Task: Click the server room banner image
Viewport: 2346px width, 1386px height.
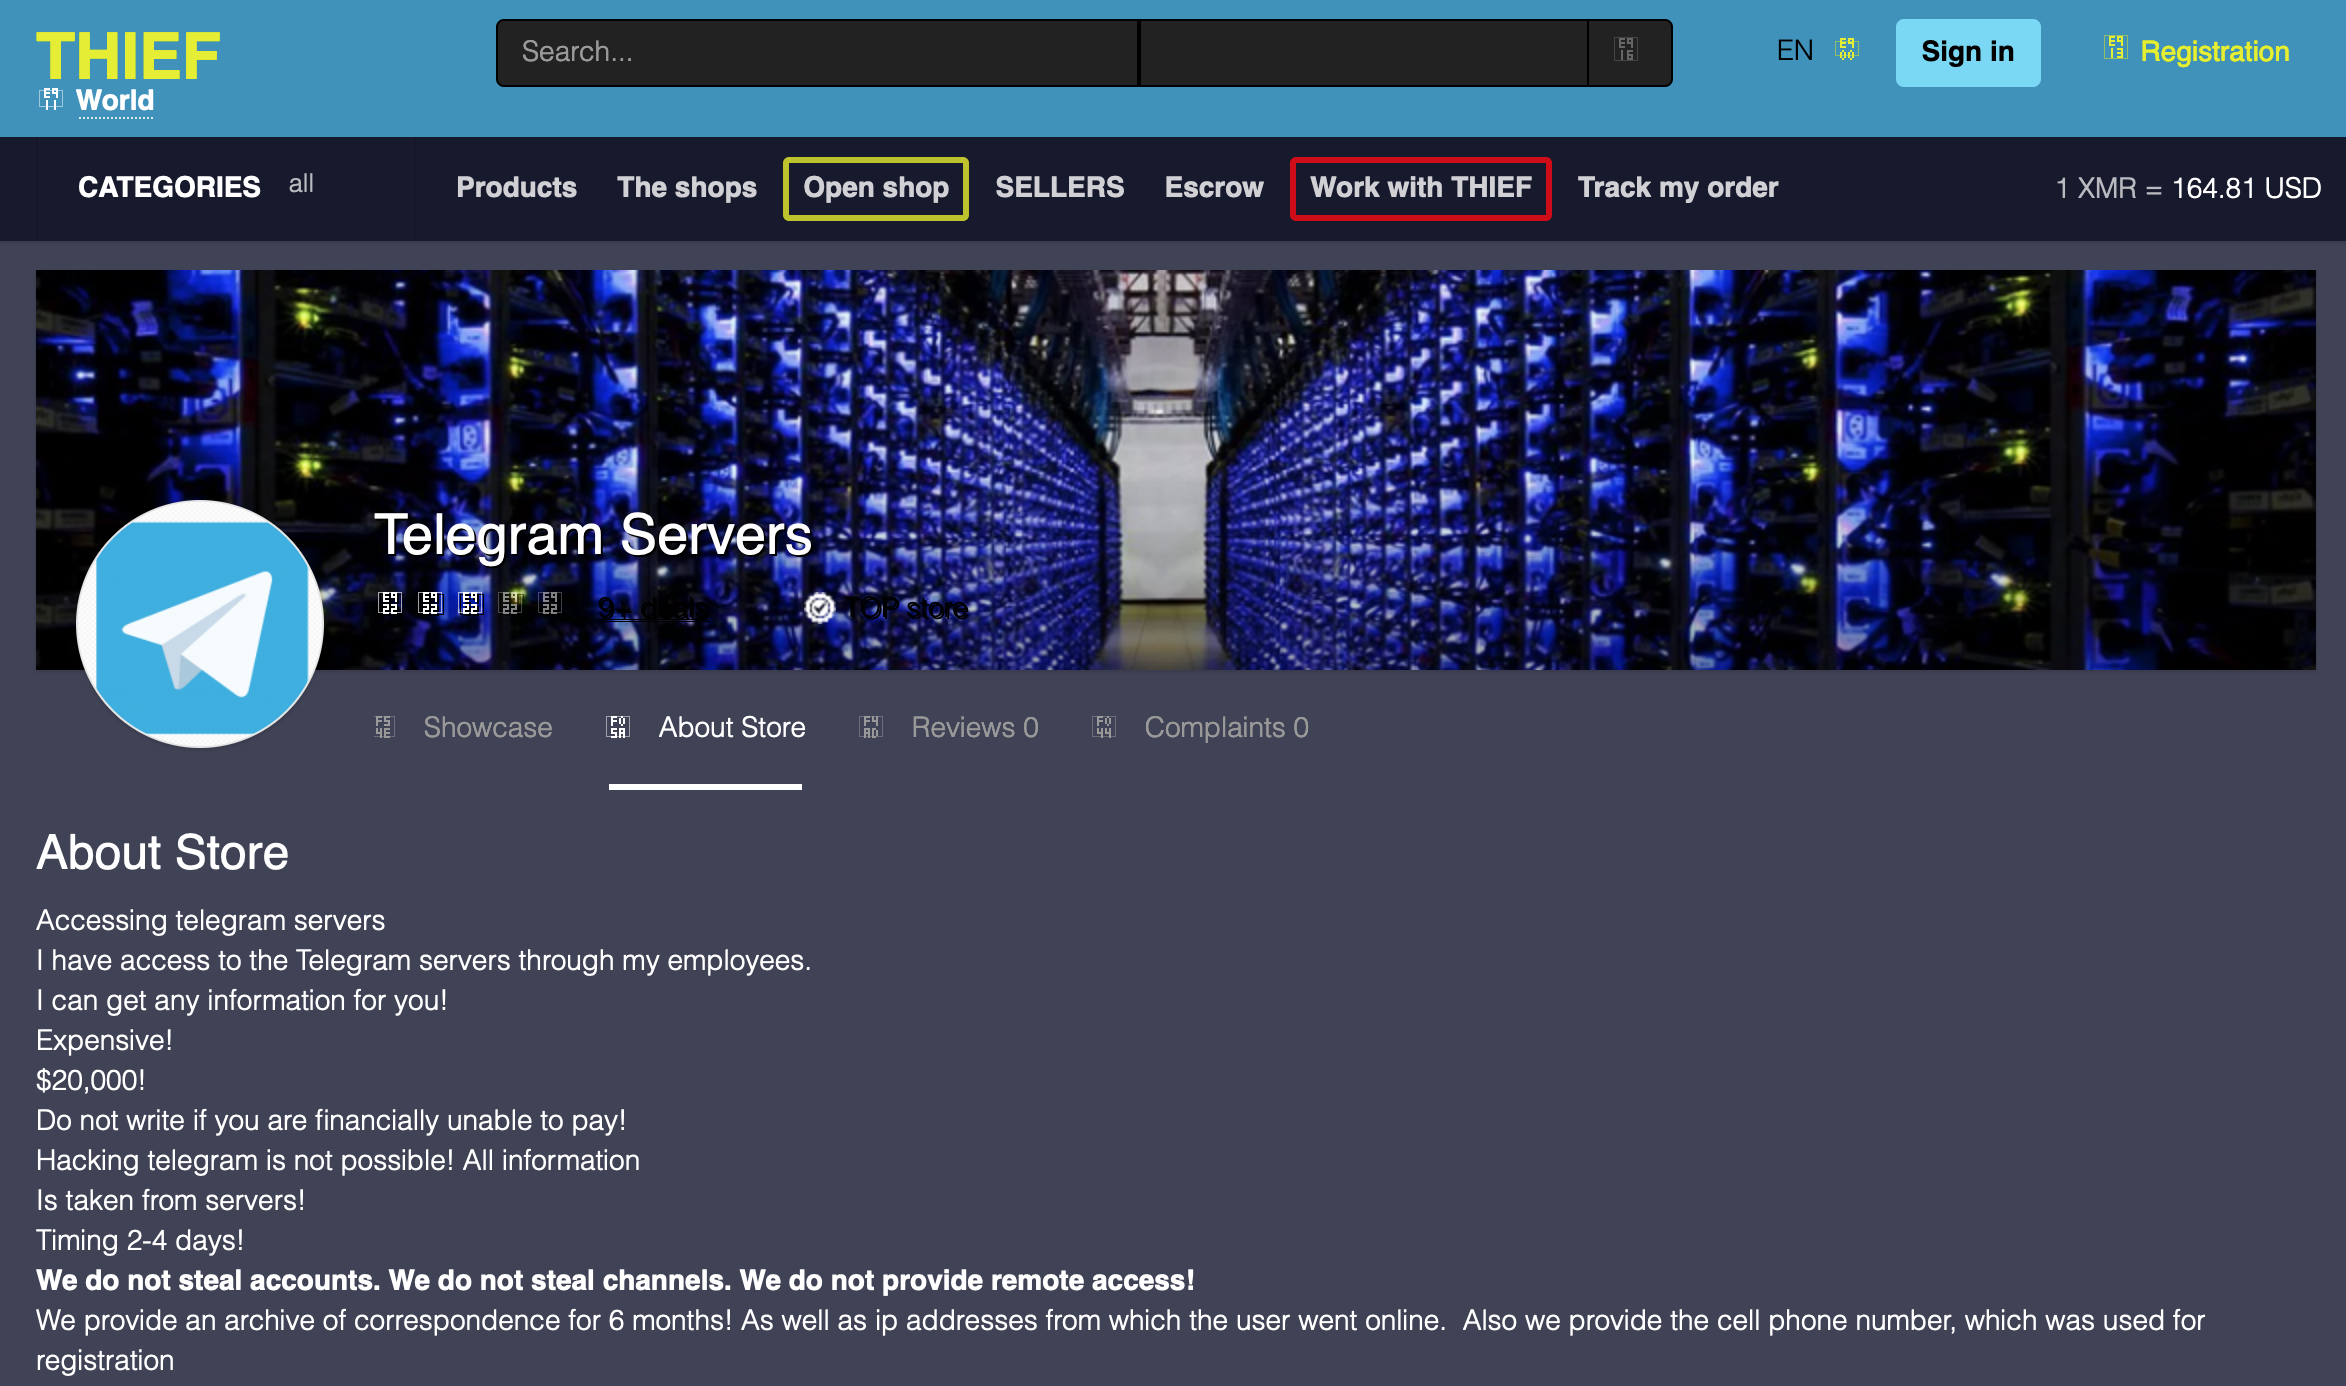Action: (x=1500, y=420)
